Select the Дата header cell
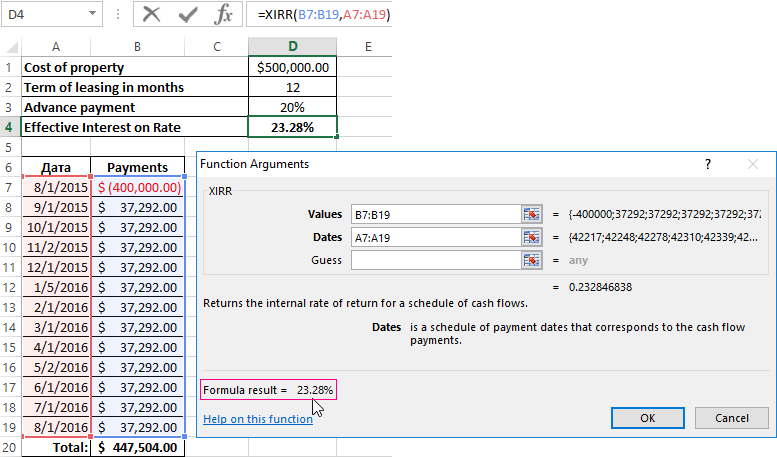Image resolution: width=777 pixels, height=457 pixels. [56, 168]
